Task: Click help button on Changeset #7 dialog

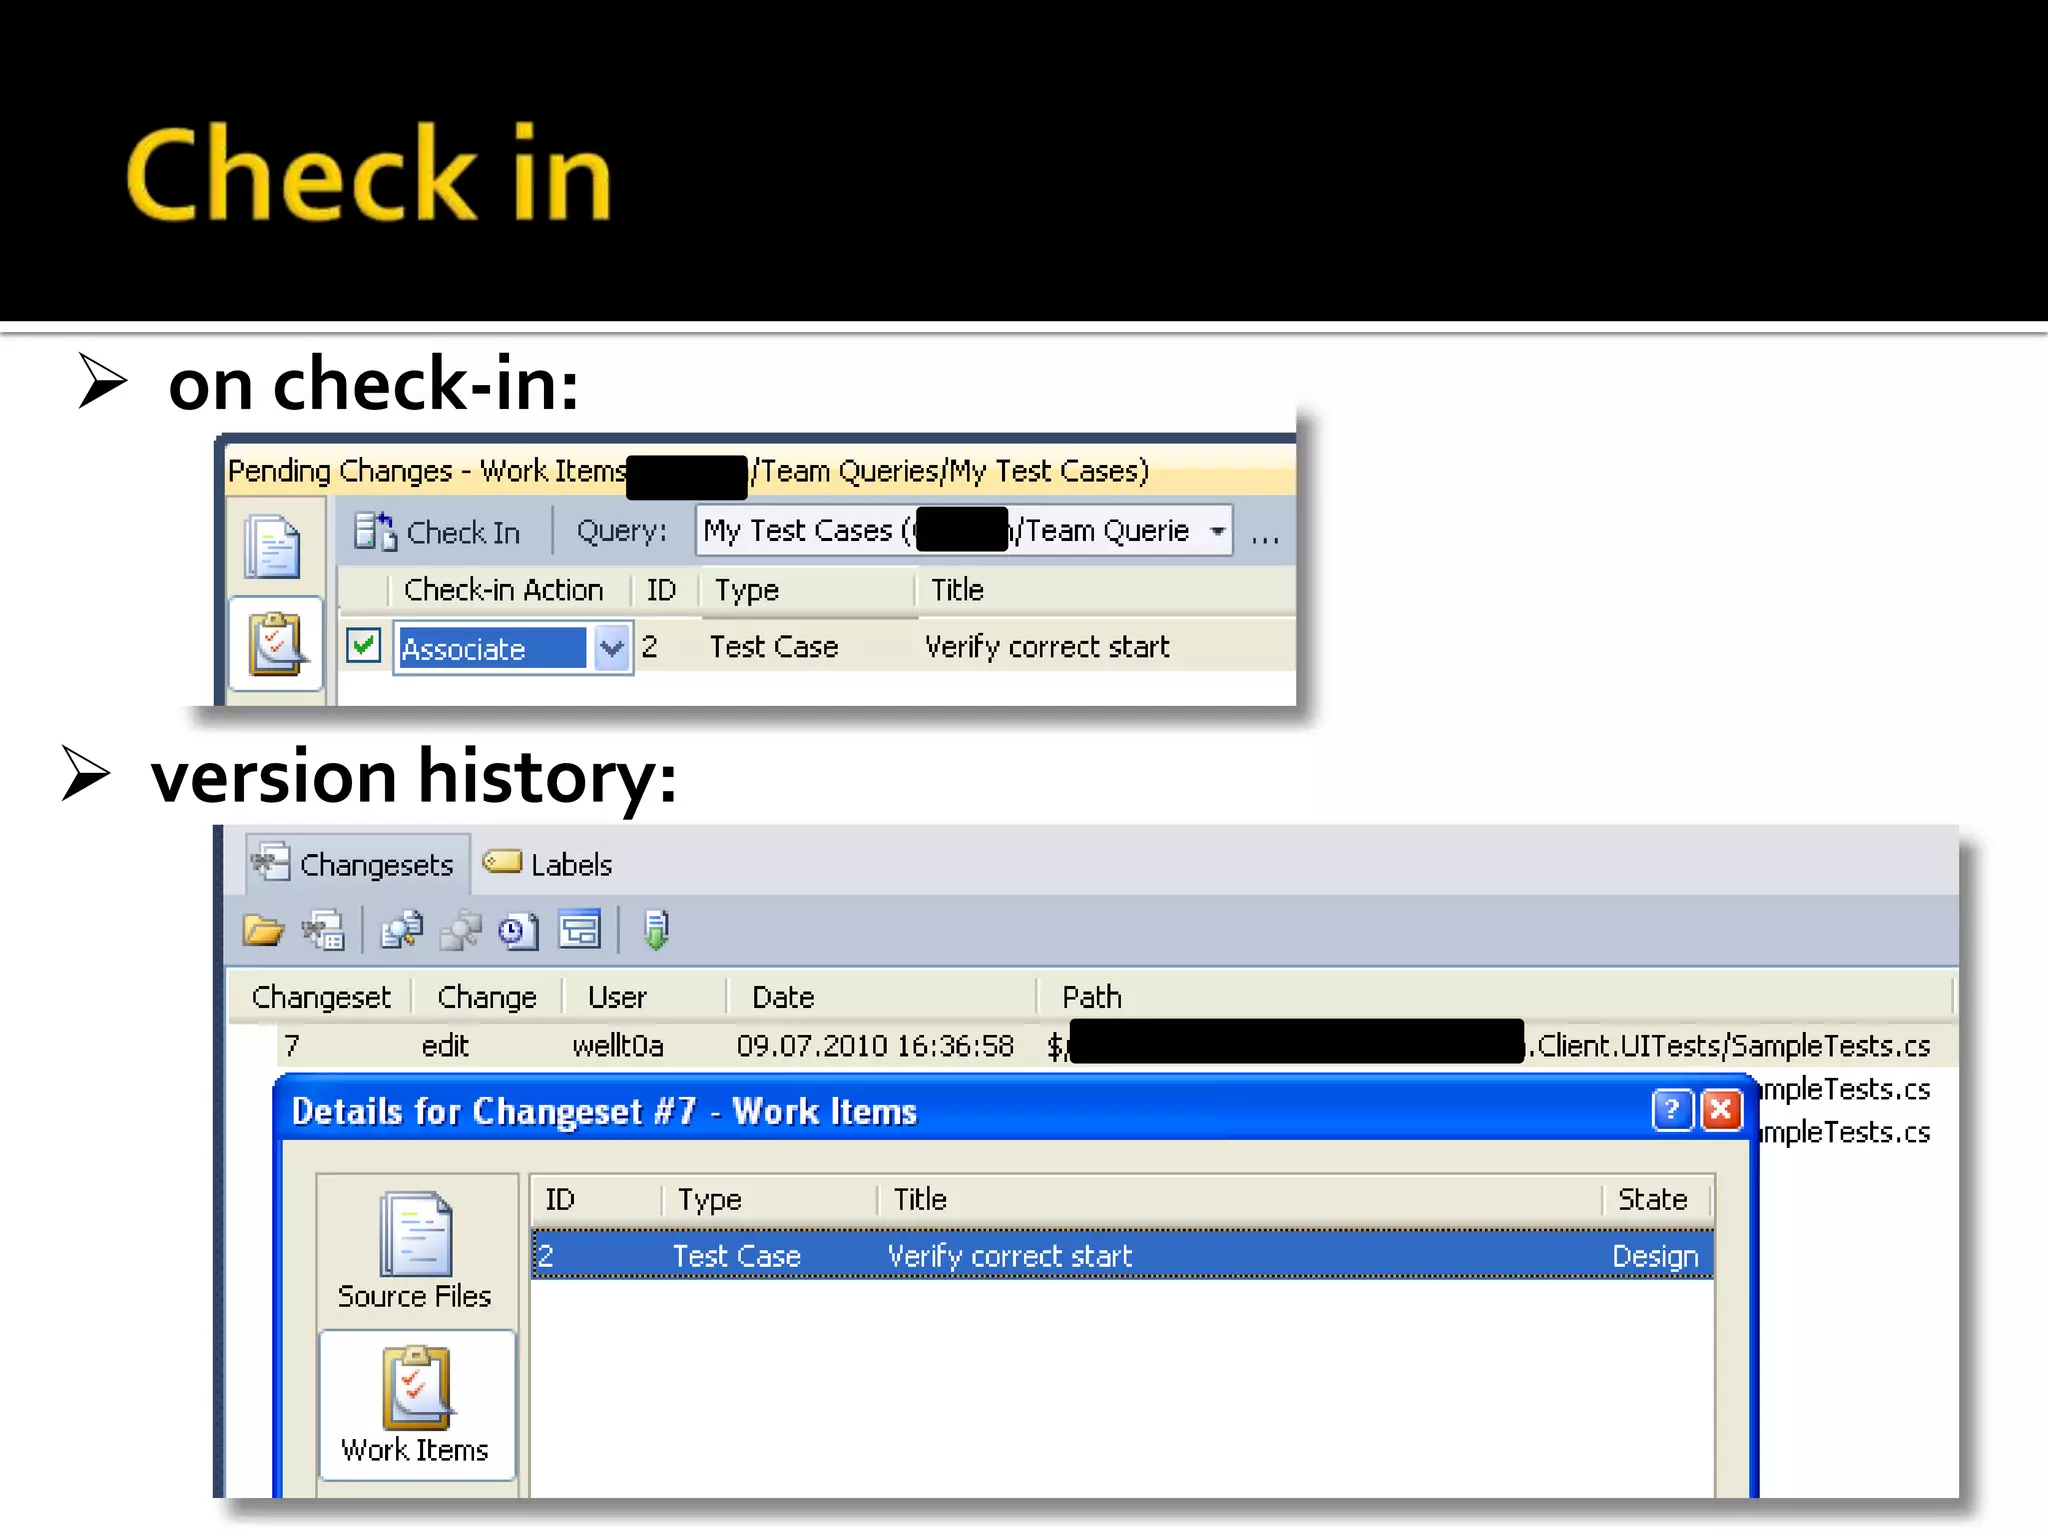Action: pos(1671,1110)
